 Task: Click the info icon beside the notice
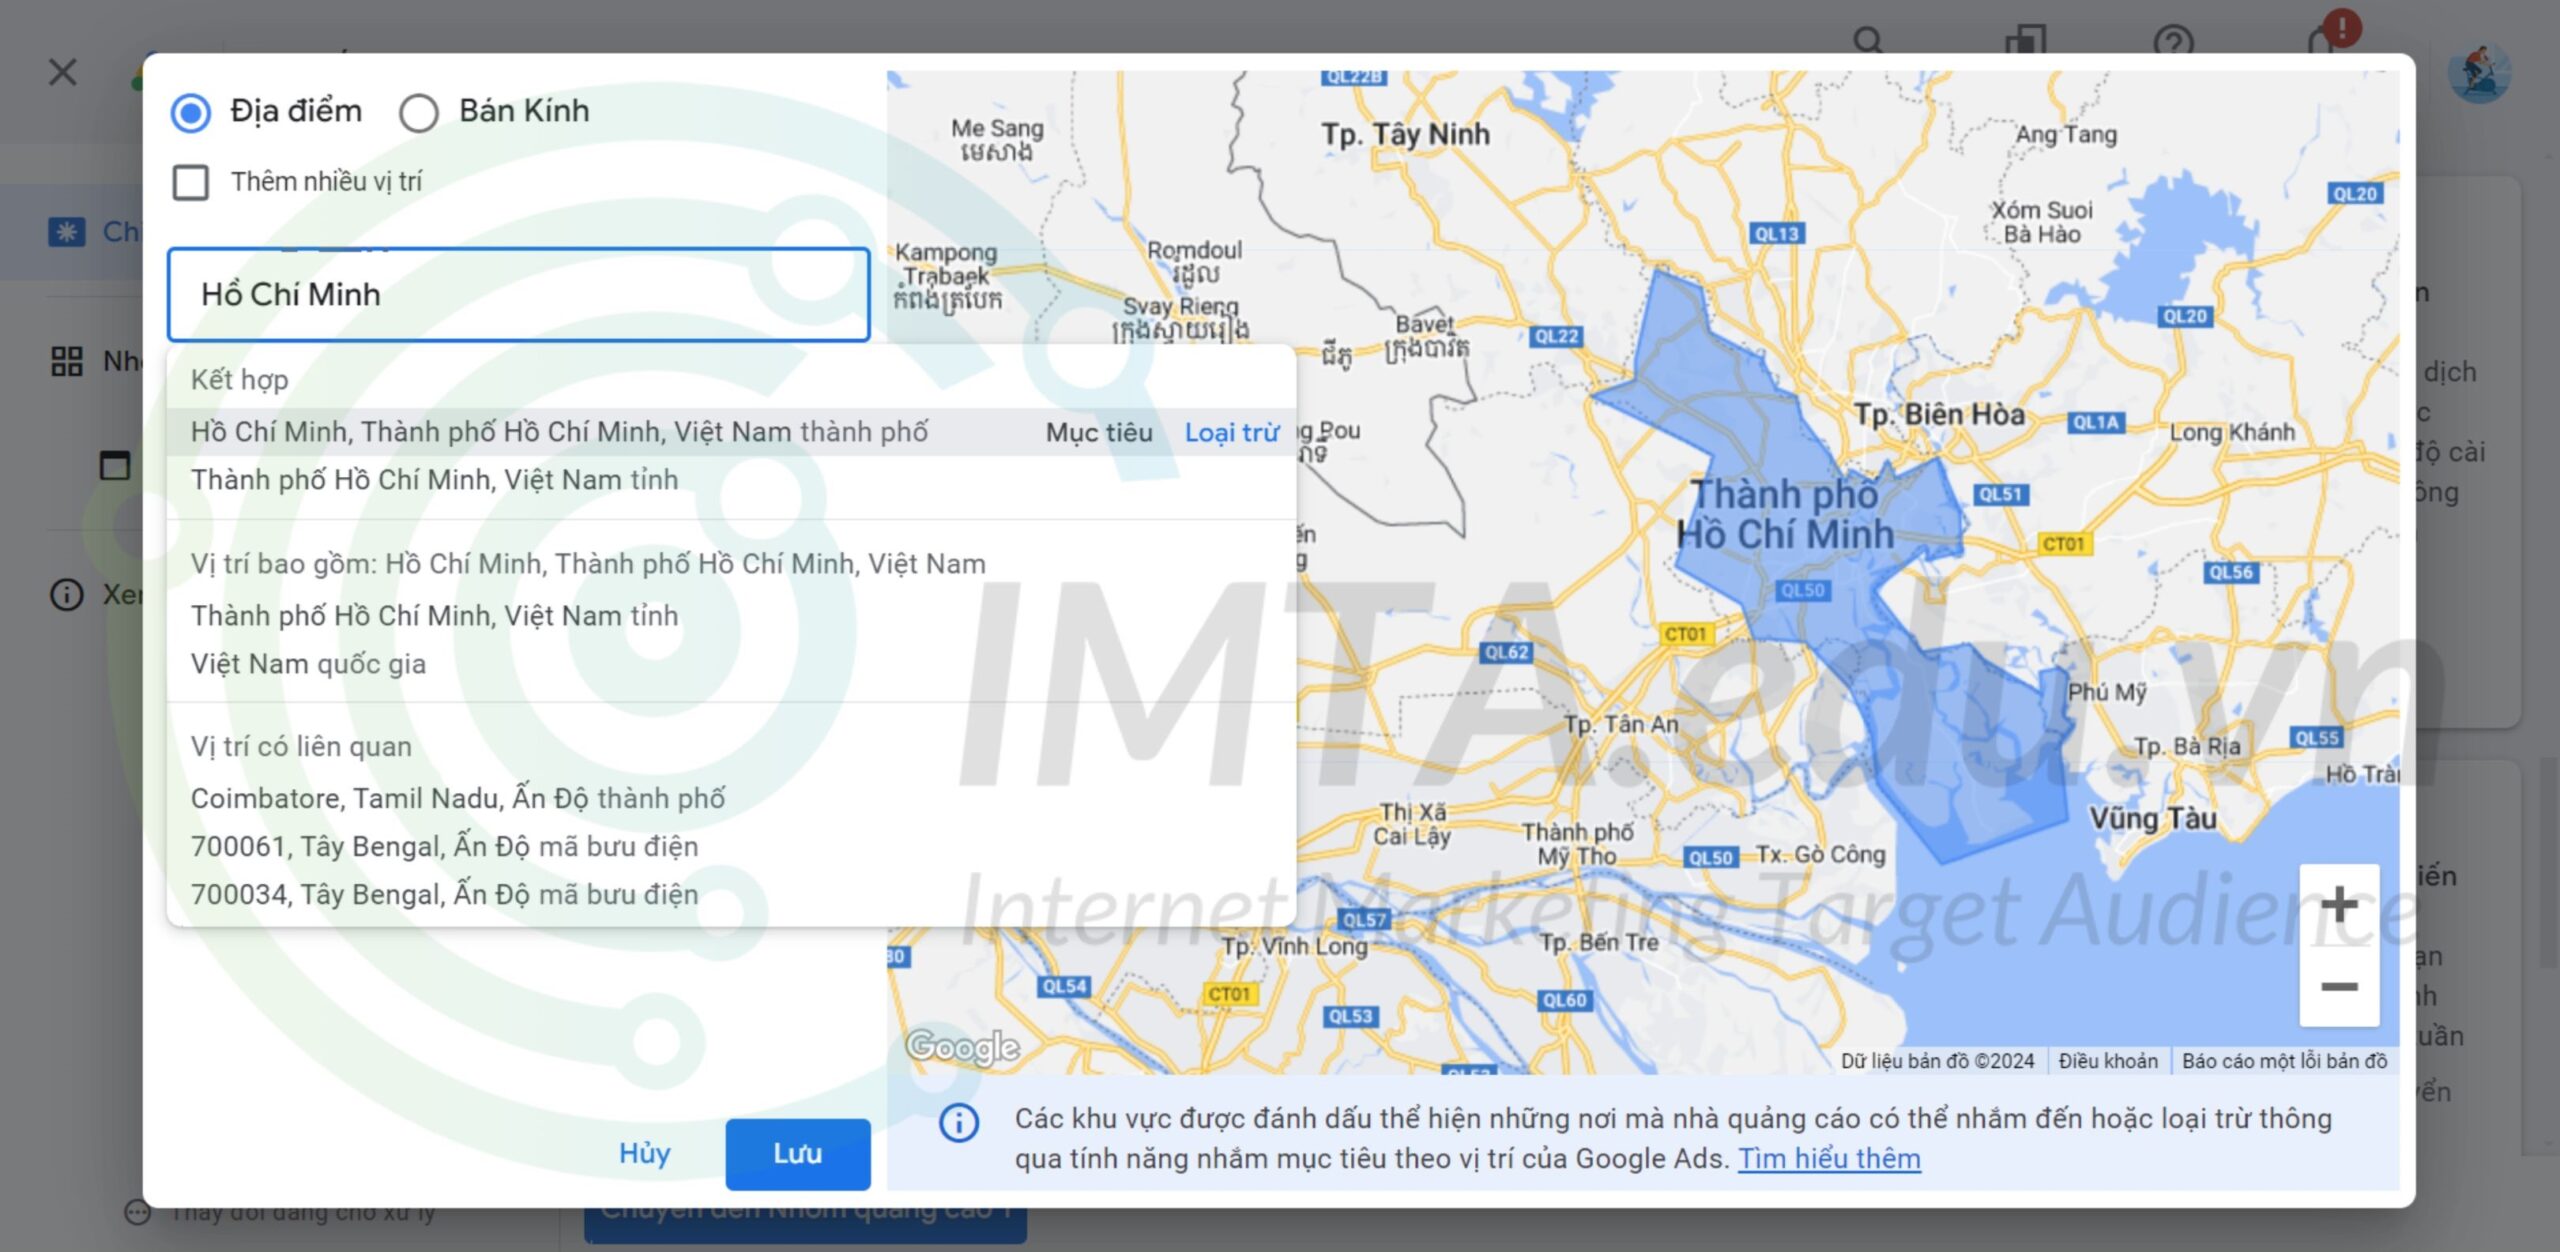click(958, 1123)
